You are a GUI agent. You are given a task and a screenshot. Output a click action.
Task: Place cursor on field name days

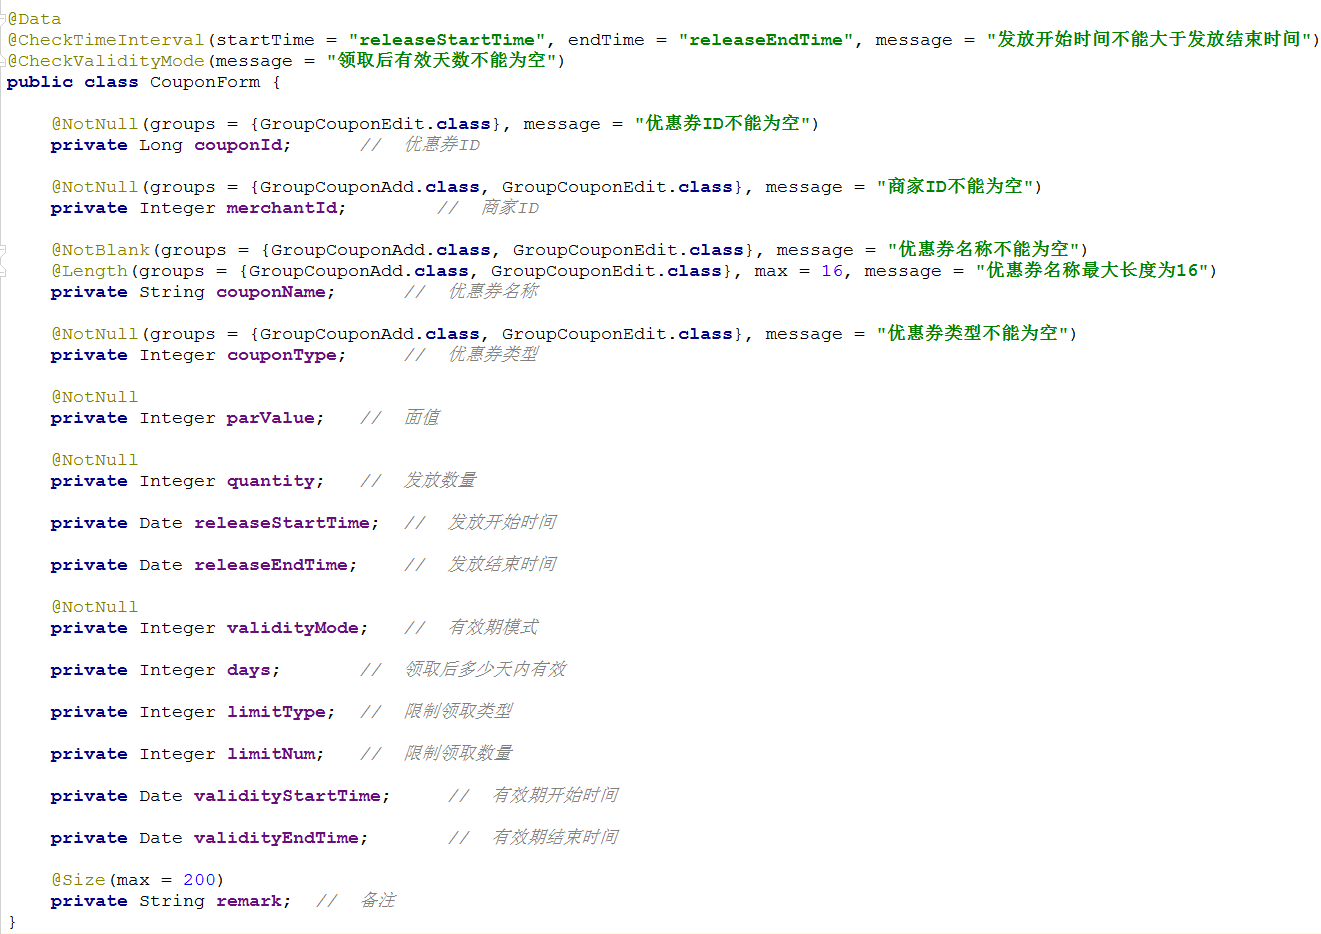(x=249, y=670)
